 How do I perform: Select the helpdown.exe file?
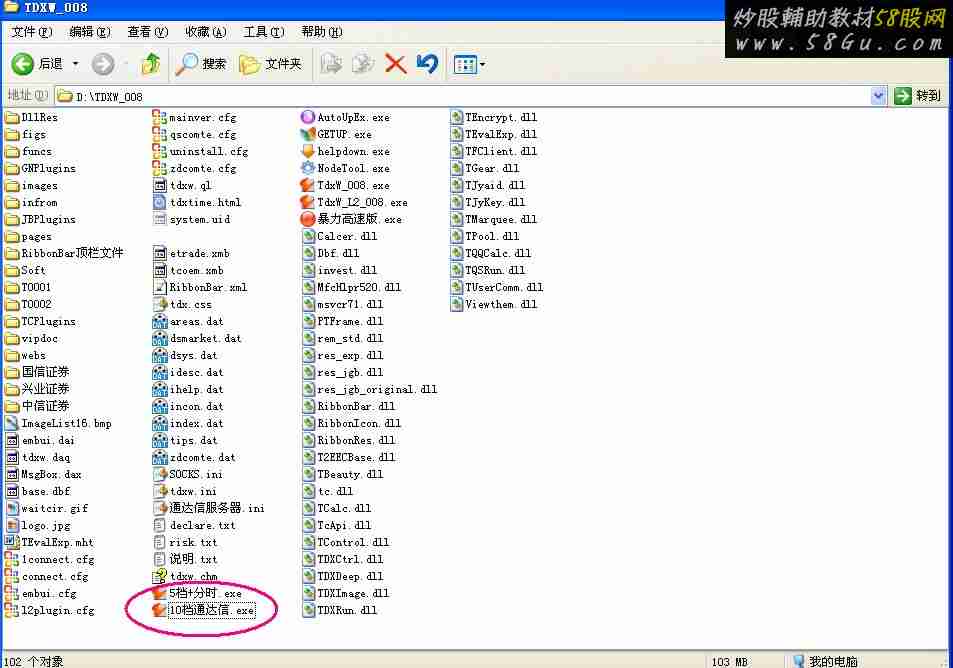346,151
